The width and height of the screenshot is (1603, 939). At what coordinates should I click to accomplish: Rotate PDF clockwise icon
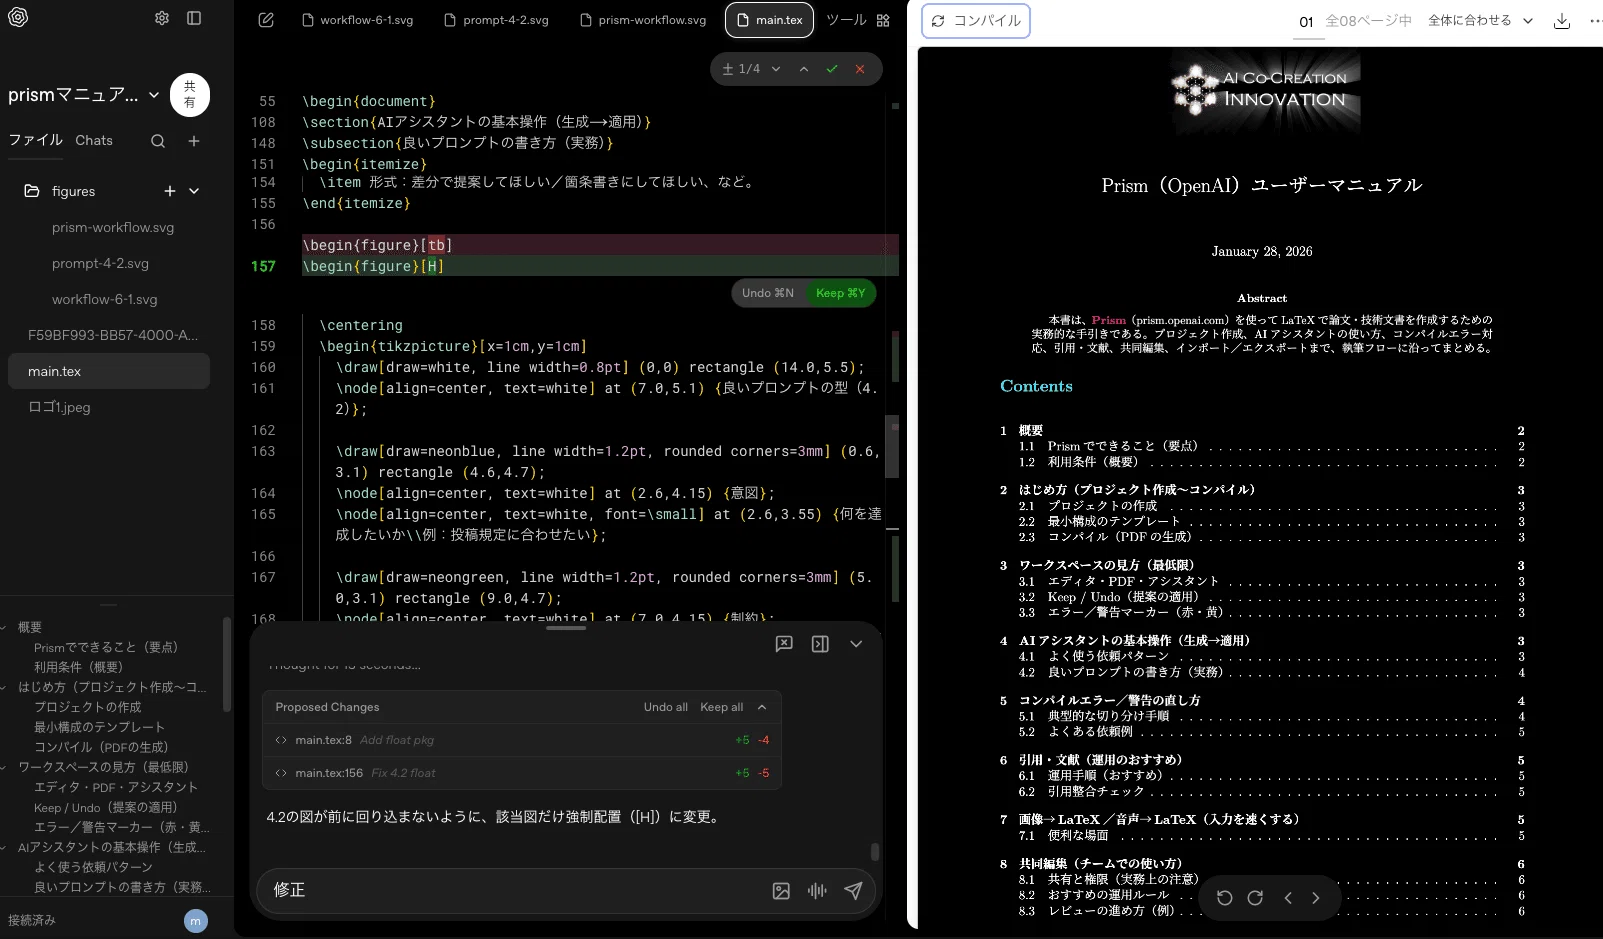tap(1255, 898)
